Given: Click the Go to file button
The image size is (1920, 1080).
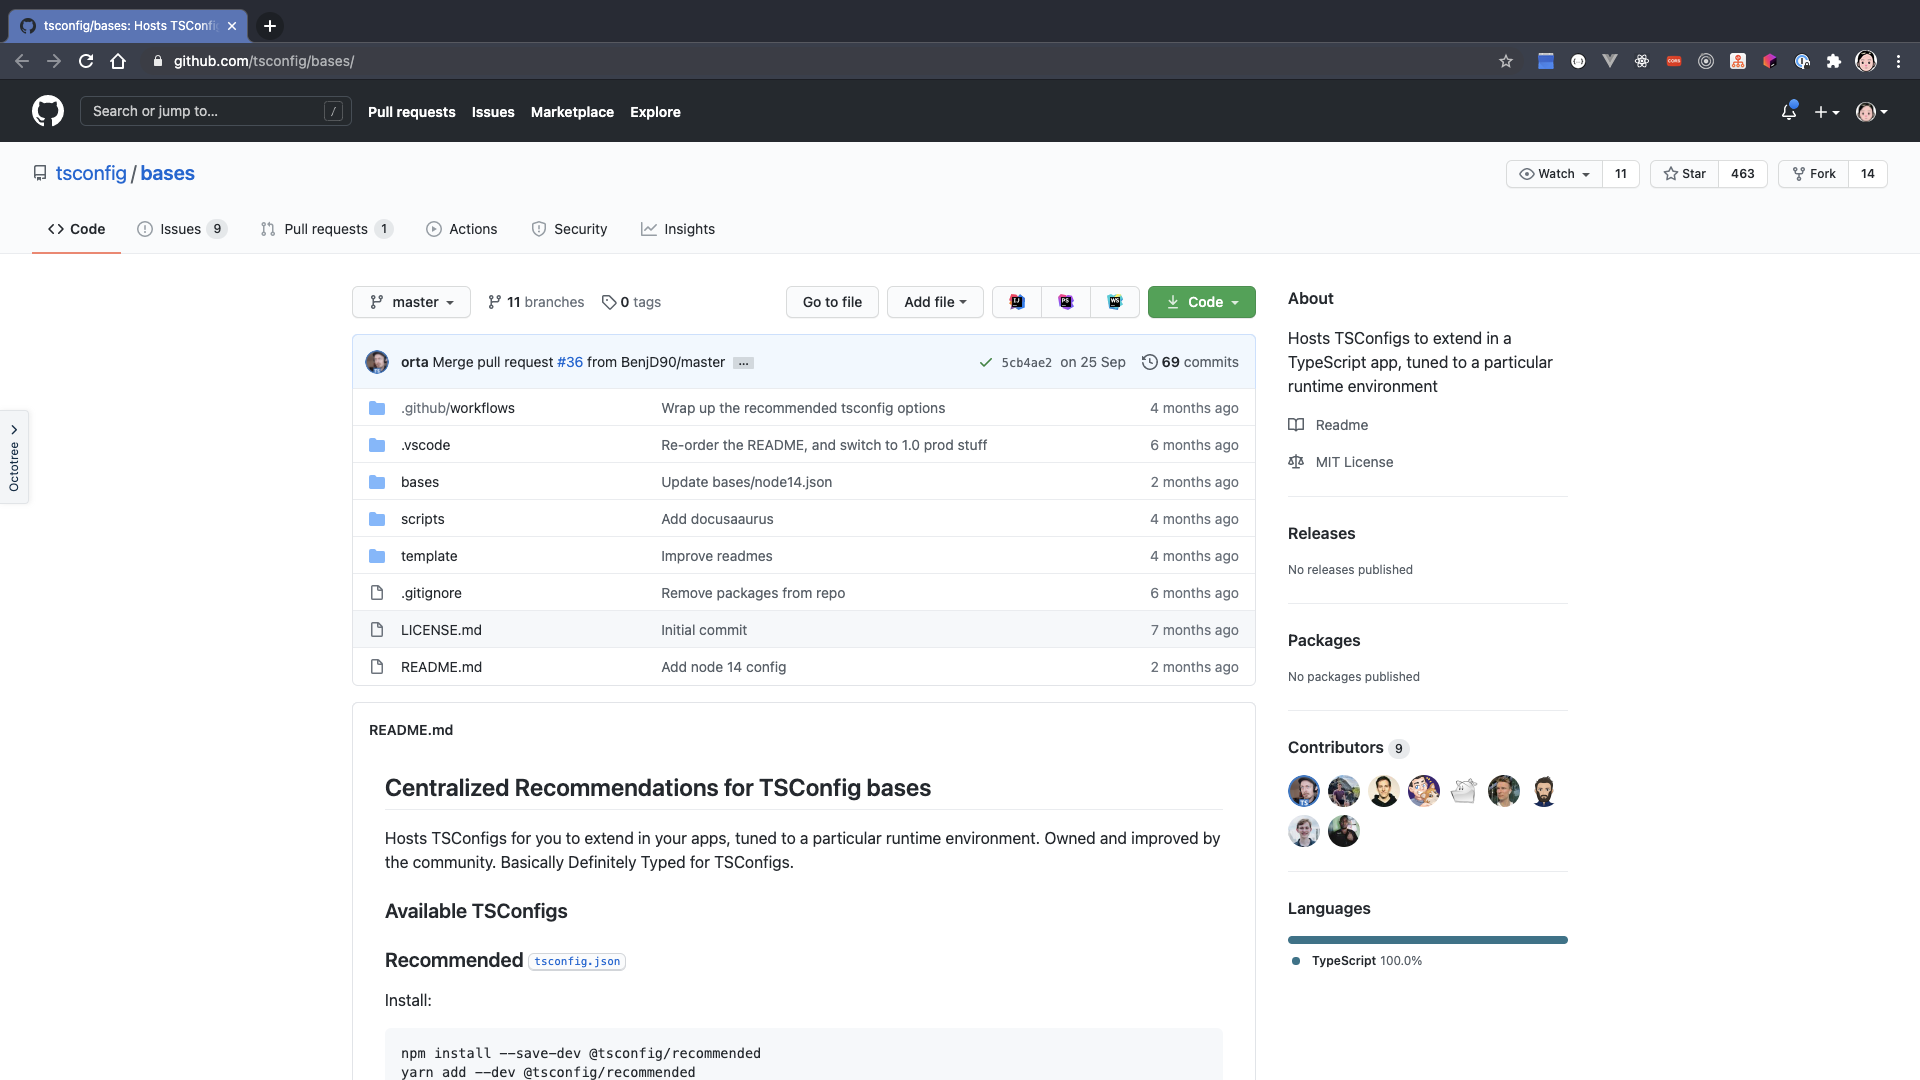Looking at the screenshot, I should pyautogui.click(x=832, y=302).
